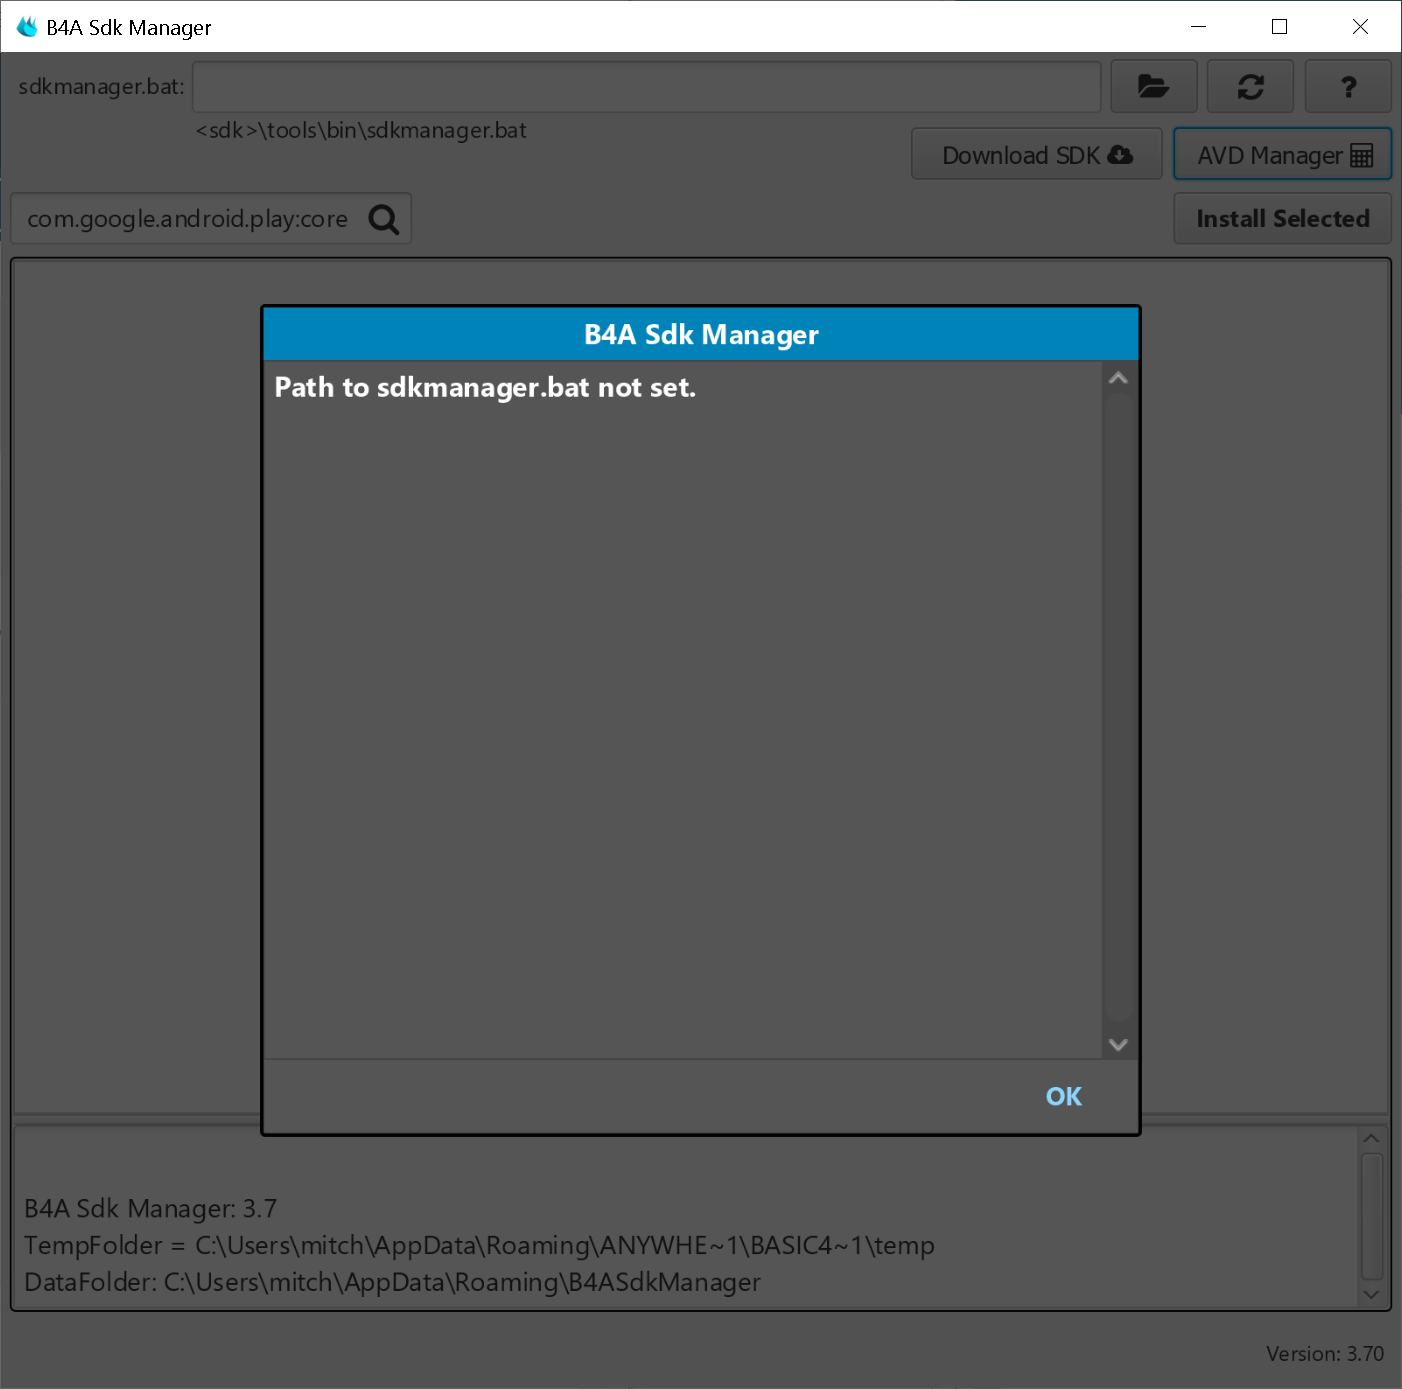Open the AVD Manager
Image resolution: width=1402 pixels, height=1389 pixels.
pos(1283,155)
